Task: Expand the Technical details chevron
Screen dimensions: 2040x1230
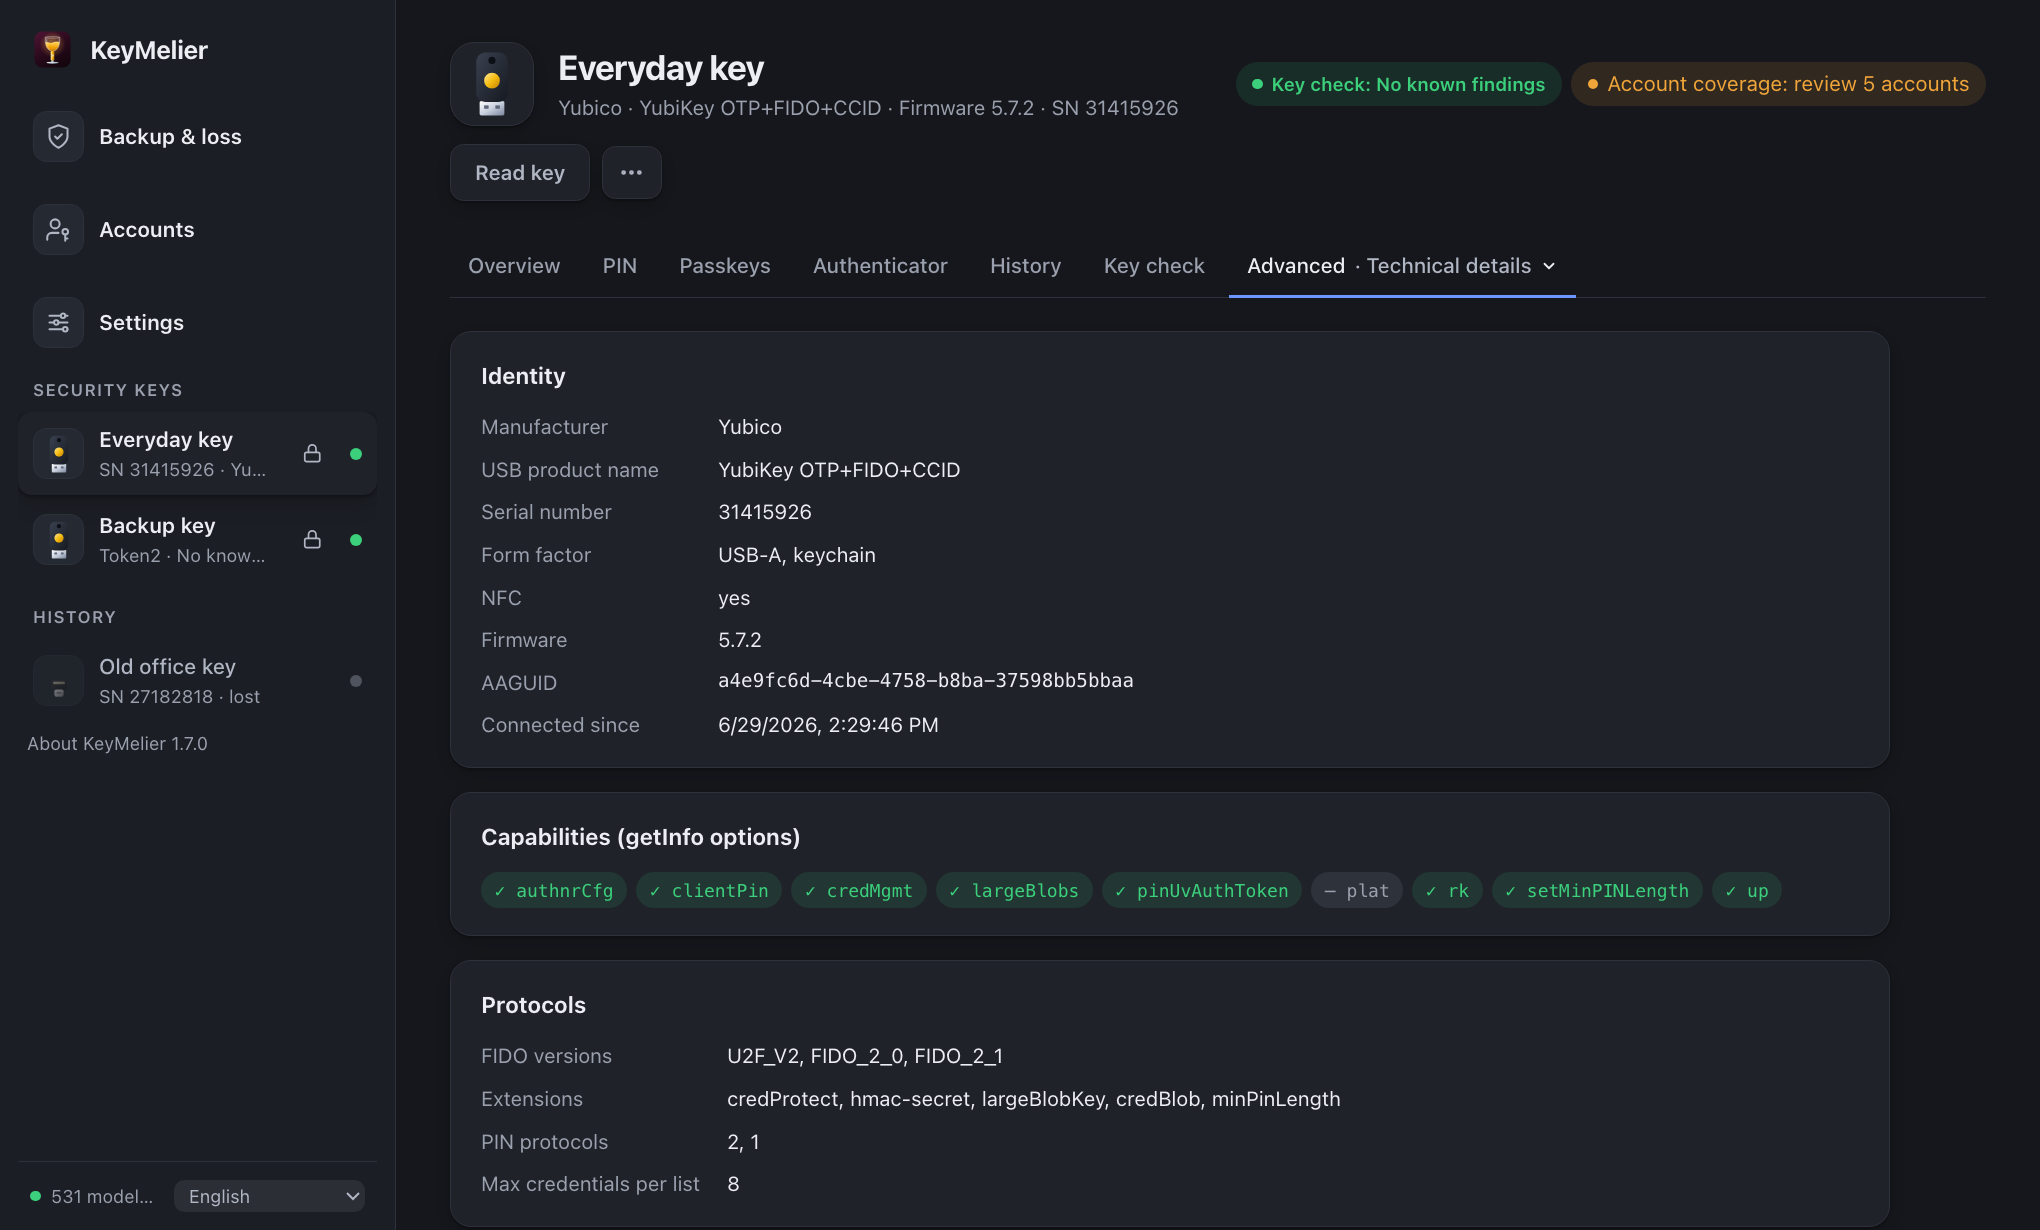Action: pos(1549,266)
